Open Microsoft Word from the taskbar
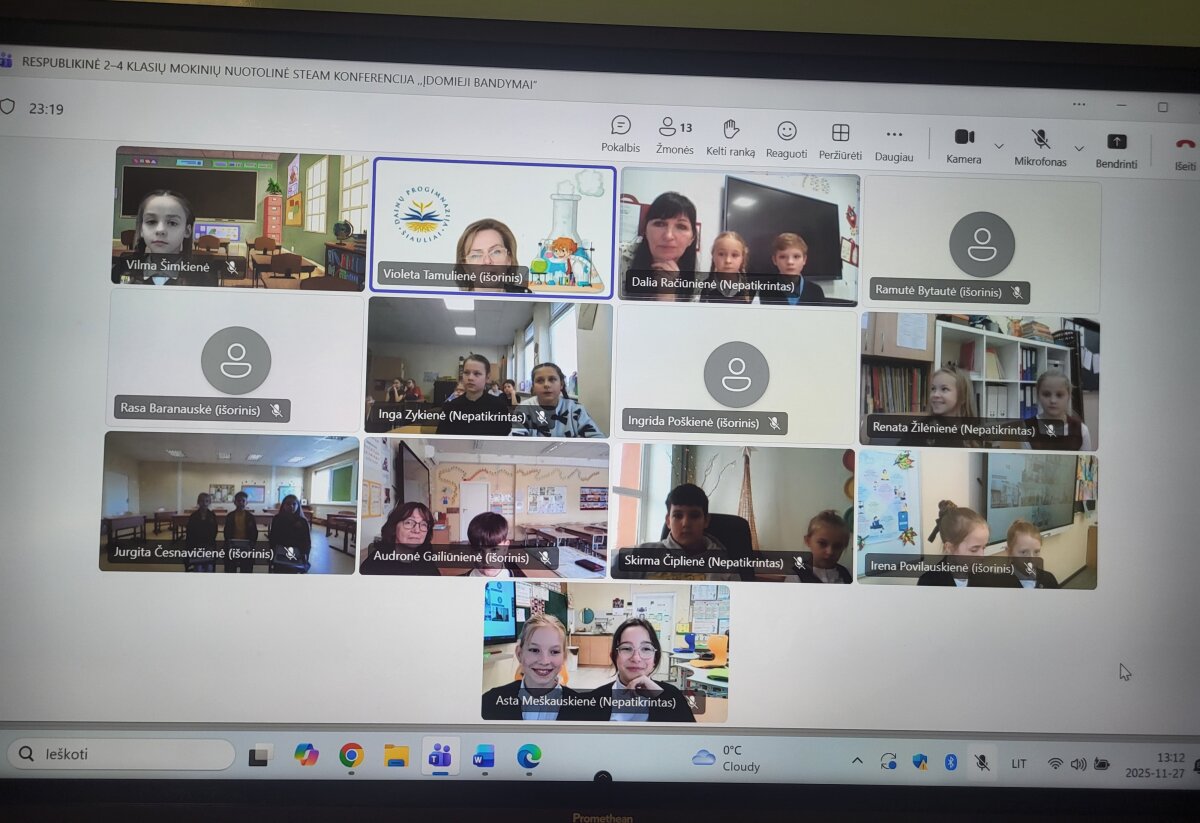1200x823 pixels. pyautogui.click(x=484, y=756)
